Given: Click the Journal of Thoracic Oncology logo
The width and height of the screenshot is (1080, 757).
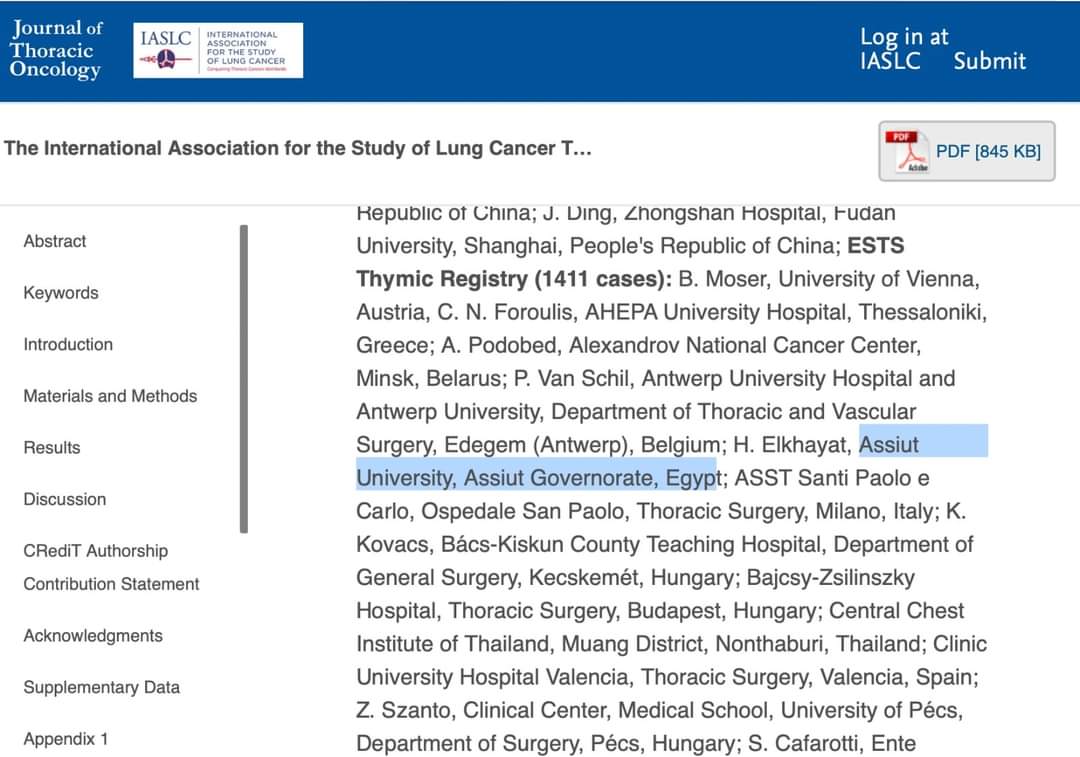Looking at the screenshot, I should (56, 49).
